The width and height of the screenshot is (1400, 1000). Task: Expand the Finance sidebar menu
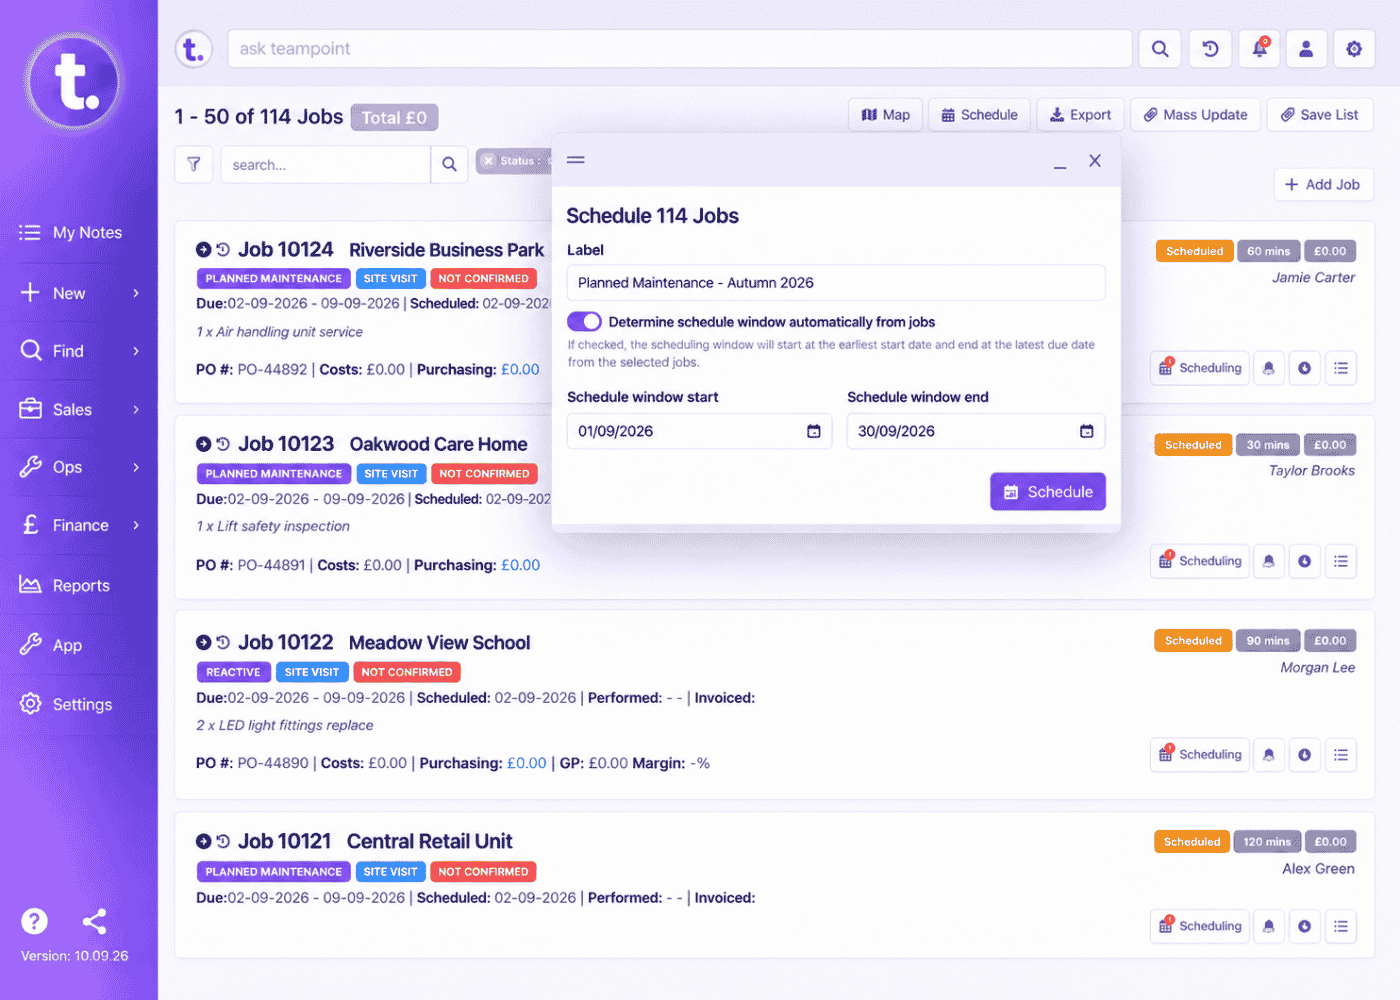pyautogui.click(x=79, y=525)
